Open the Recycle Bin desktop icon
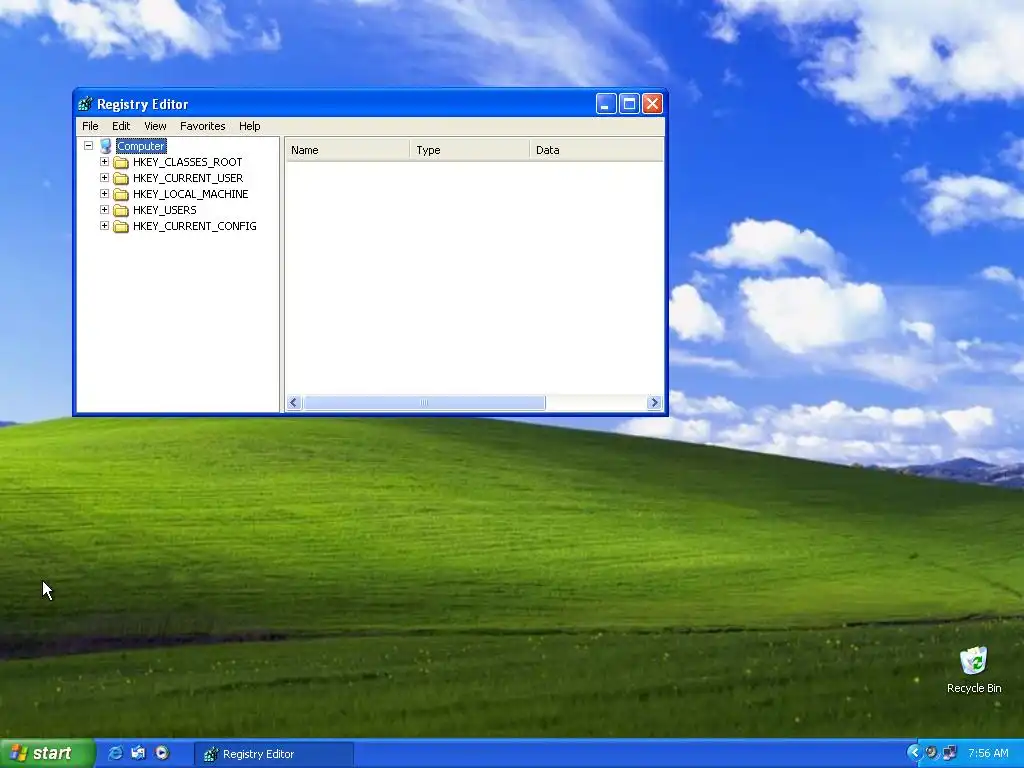 tap(973, 661)
